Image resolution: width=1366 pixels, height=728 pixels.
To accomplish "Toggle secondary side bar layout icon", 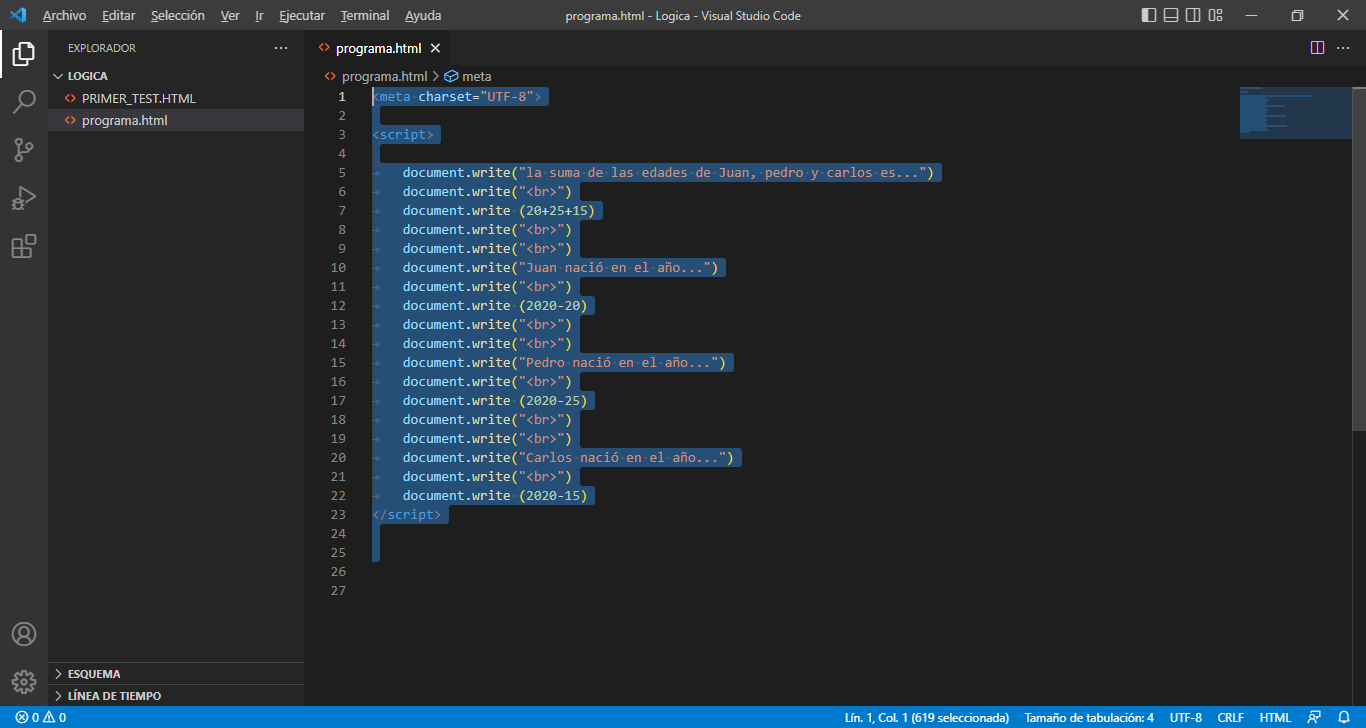I will [x=1193, y=15].
